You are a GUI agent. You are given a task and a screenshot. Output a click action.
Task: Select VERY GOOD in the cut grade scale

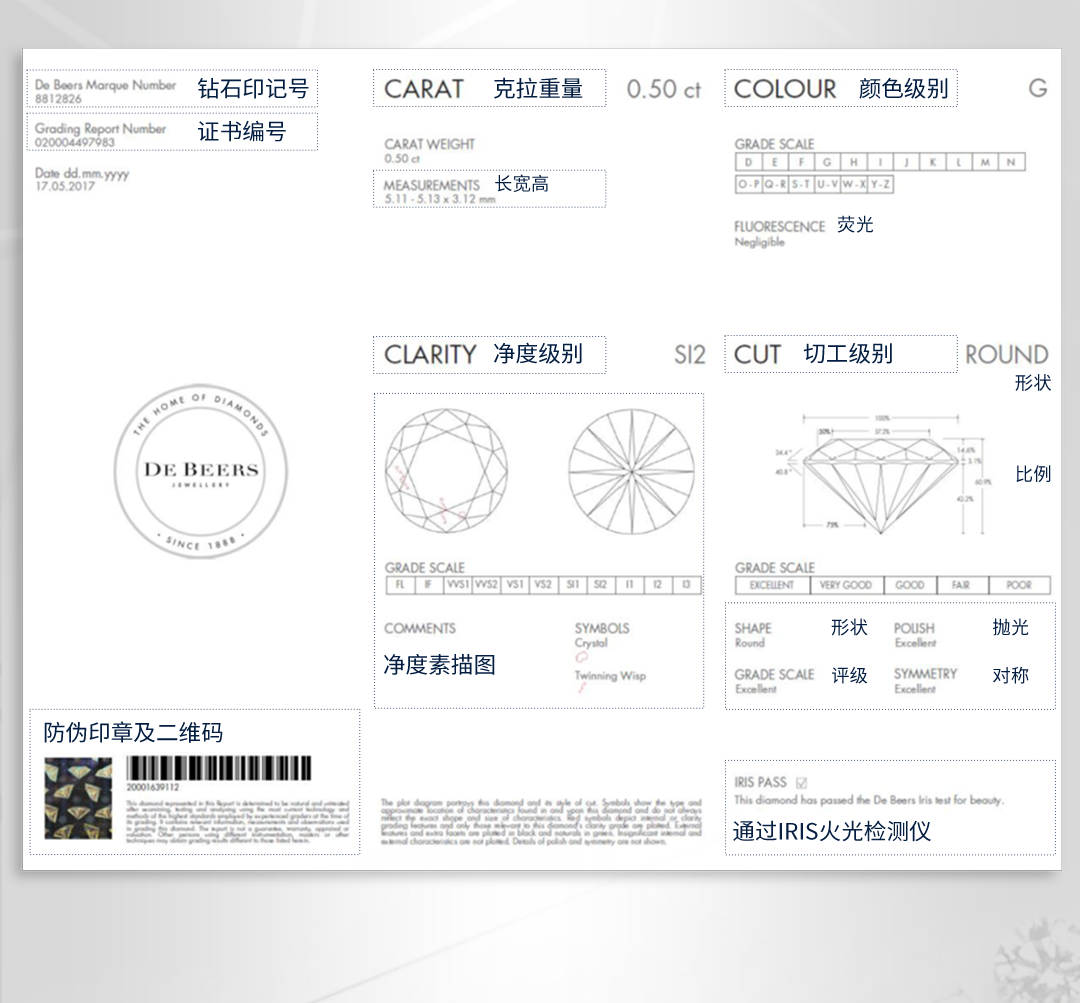[x=847, y=585]
